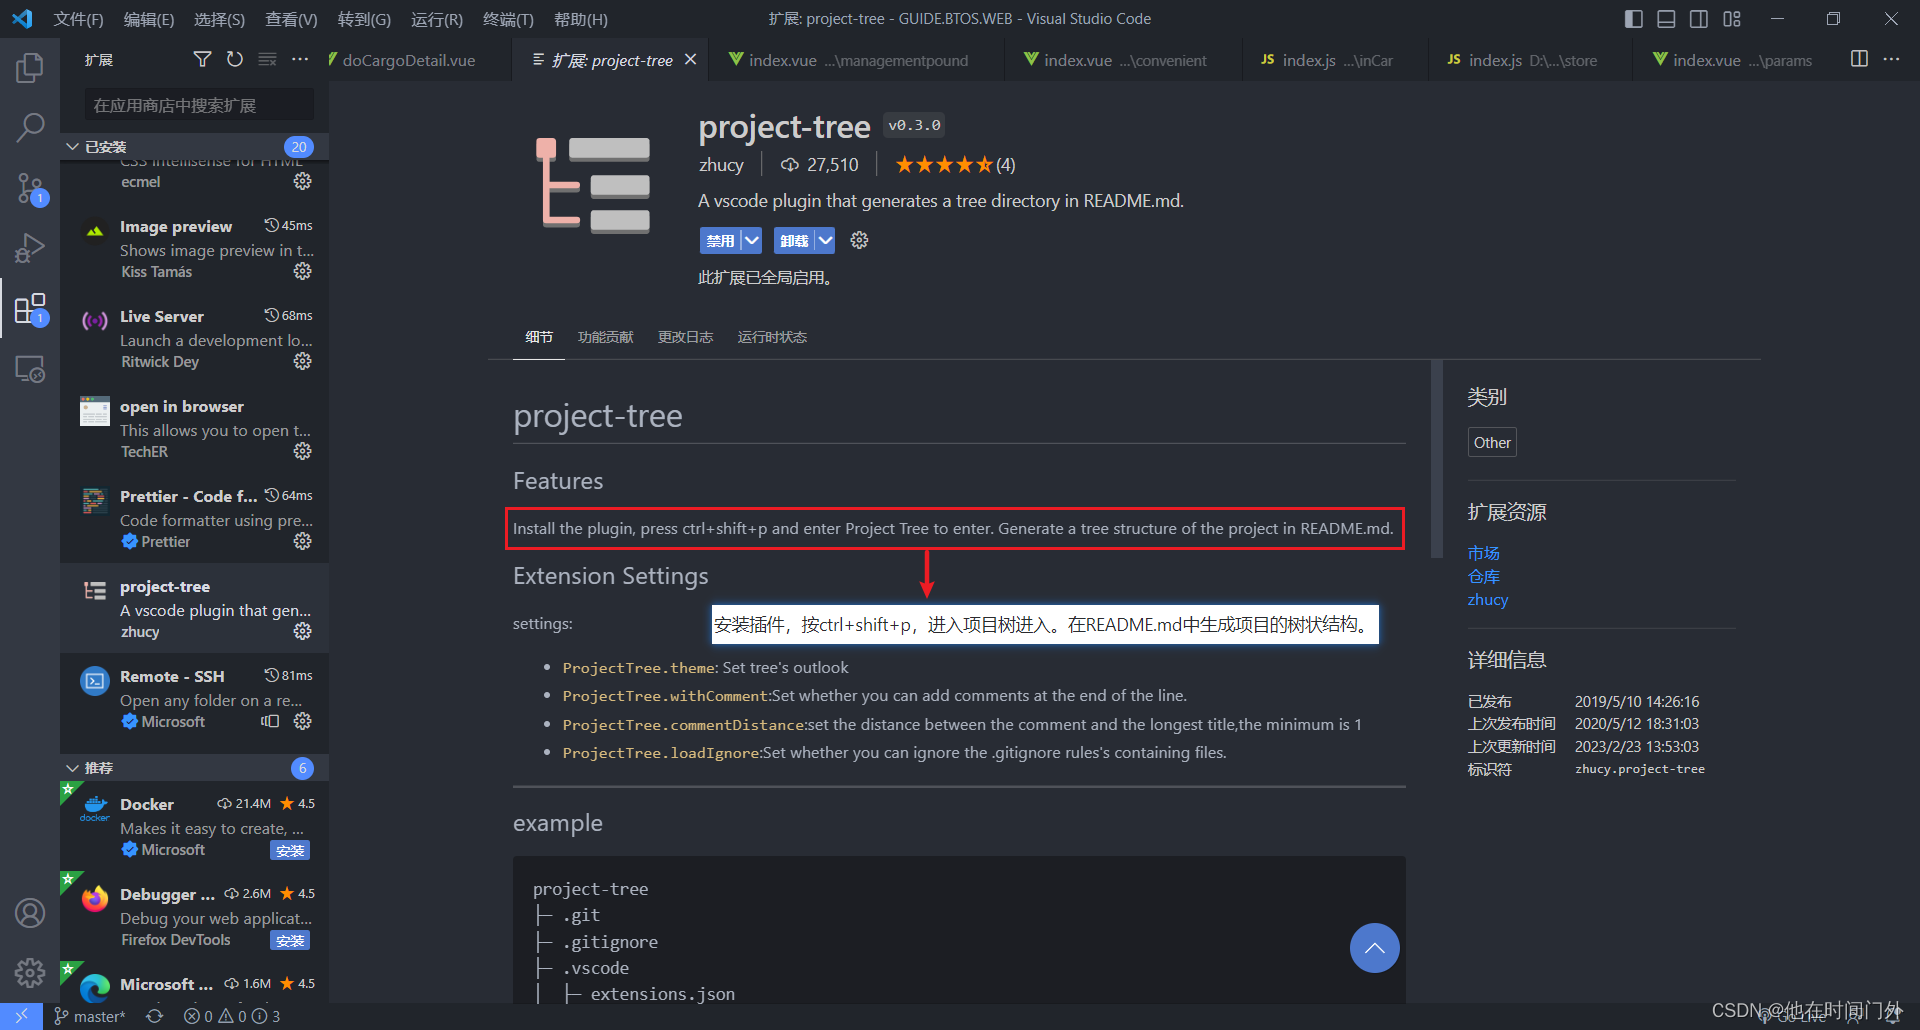Open the marketplace resource link
1920x1030 pixels.
coord(1483,553)
